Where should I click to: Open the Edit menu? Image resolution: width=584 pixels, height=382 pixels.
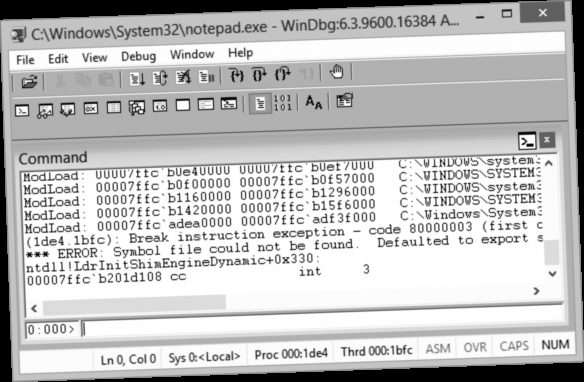coord(58,58)
